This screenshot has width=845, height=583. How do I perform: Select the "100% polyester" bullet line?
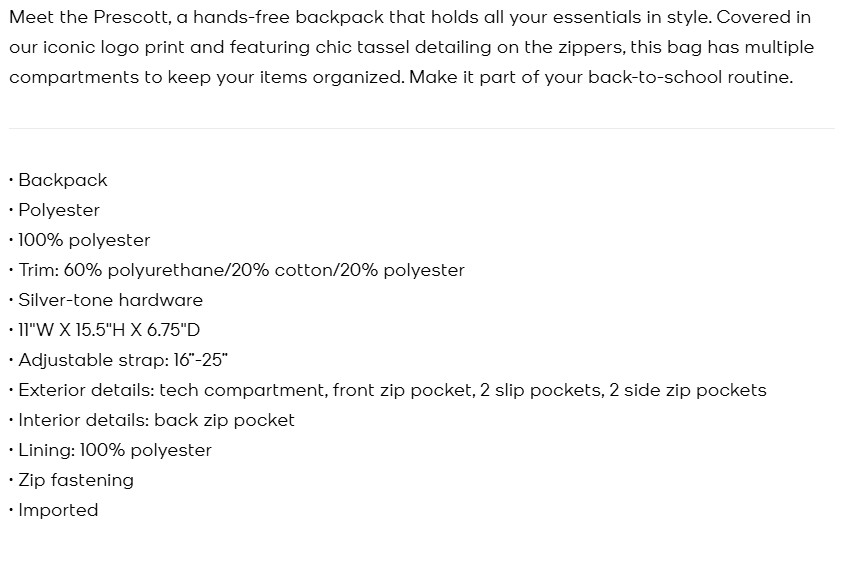[x=84, y=240]
